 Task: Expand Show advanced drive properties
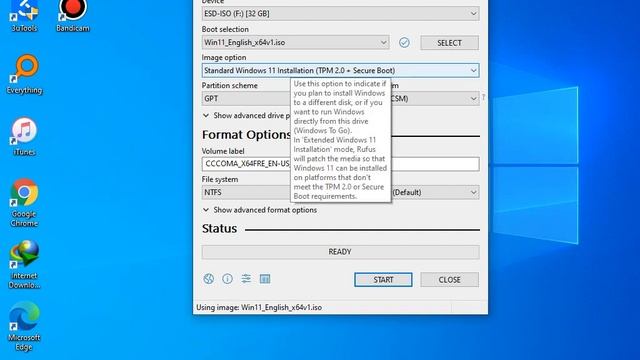click(246, 116)
